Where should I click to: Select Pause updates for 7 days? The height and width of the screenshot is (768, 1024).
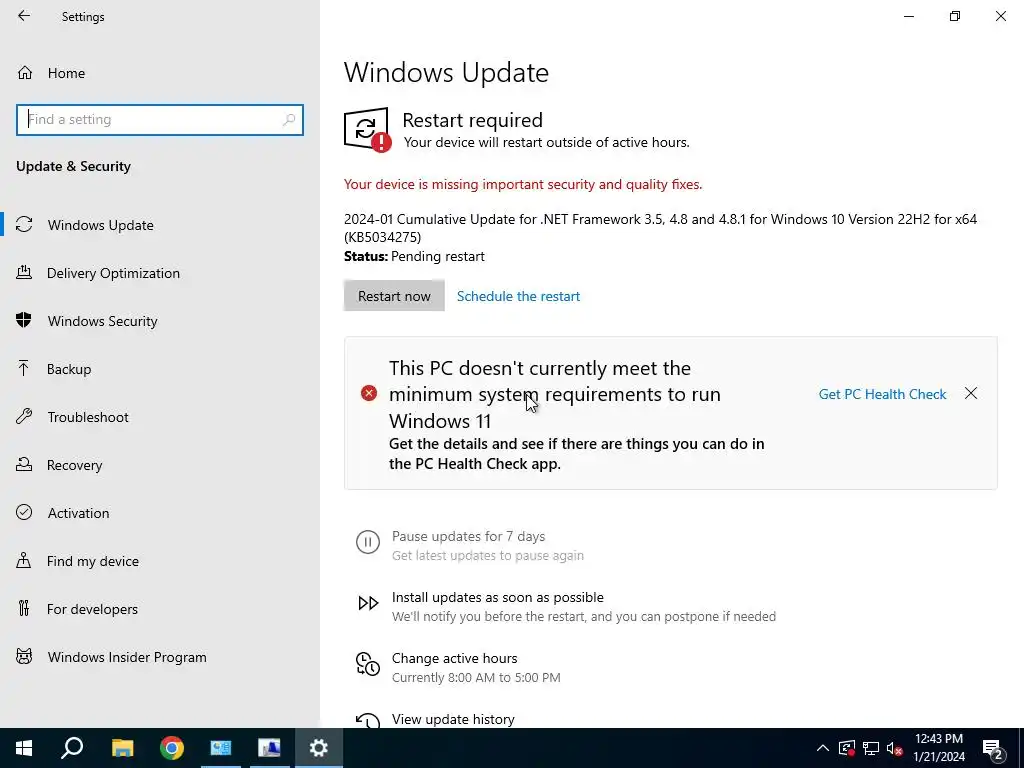point(468,536)
